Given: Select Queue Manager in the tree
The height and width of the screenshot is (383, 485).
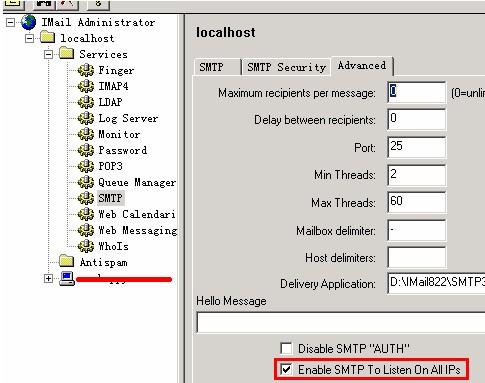Looking at the screenshot, I should (x=137, y=182).
